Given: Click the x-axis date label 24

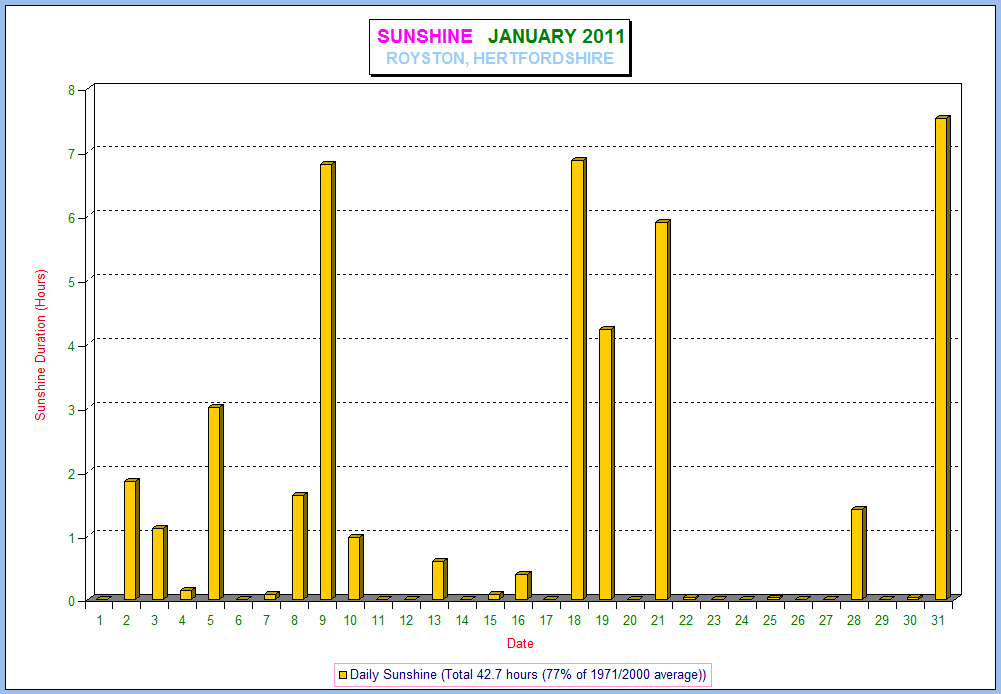Looking at the screenshot, I should point(742,620).
